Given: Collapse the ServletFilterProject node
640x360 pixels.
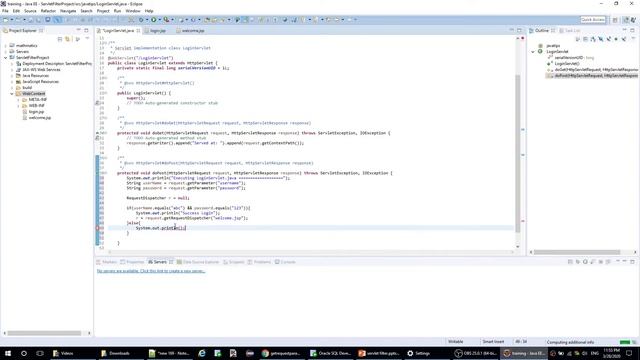Looking at the screenshot, I should click(6, 58).
